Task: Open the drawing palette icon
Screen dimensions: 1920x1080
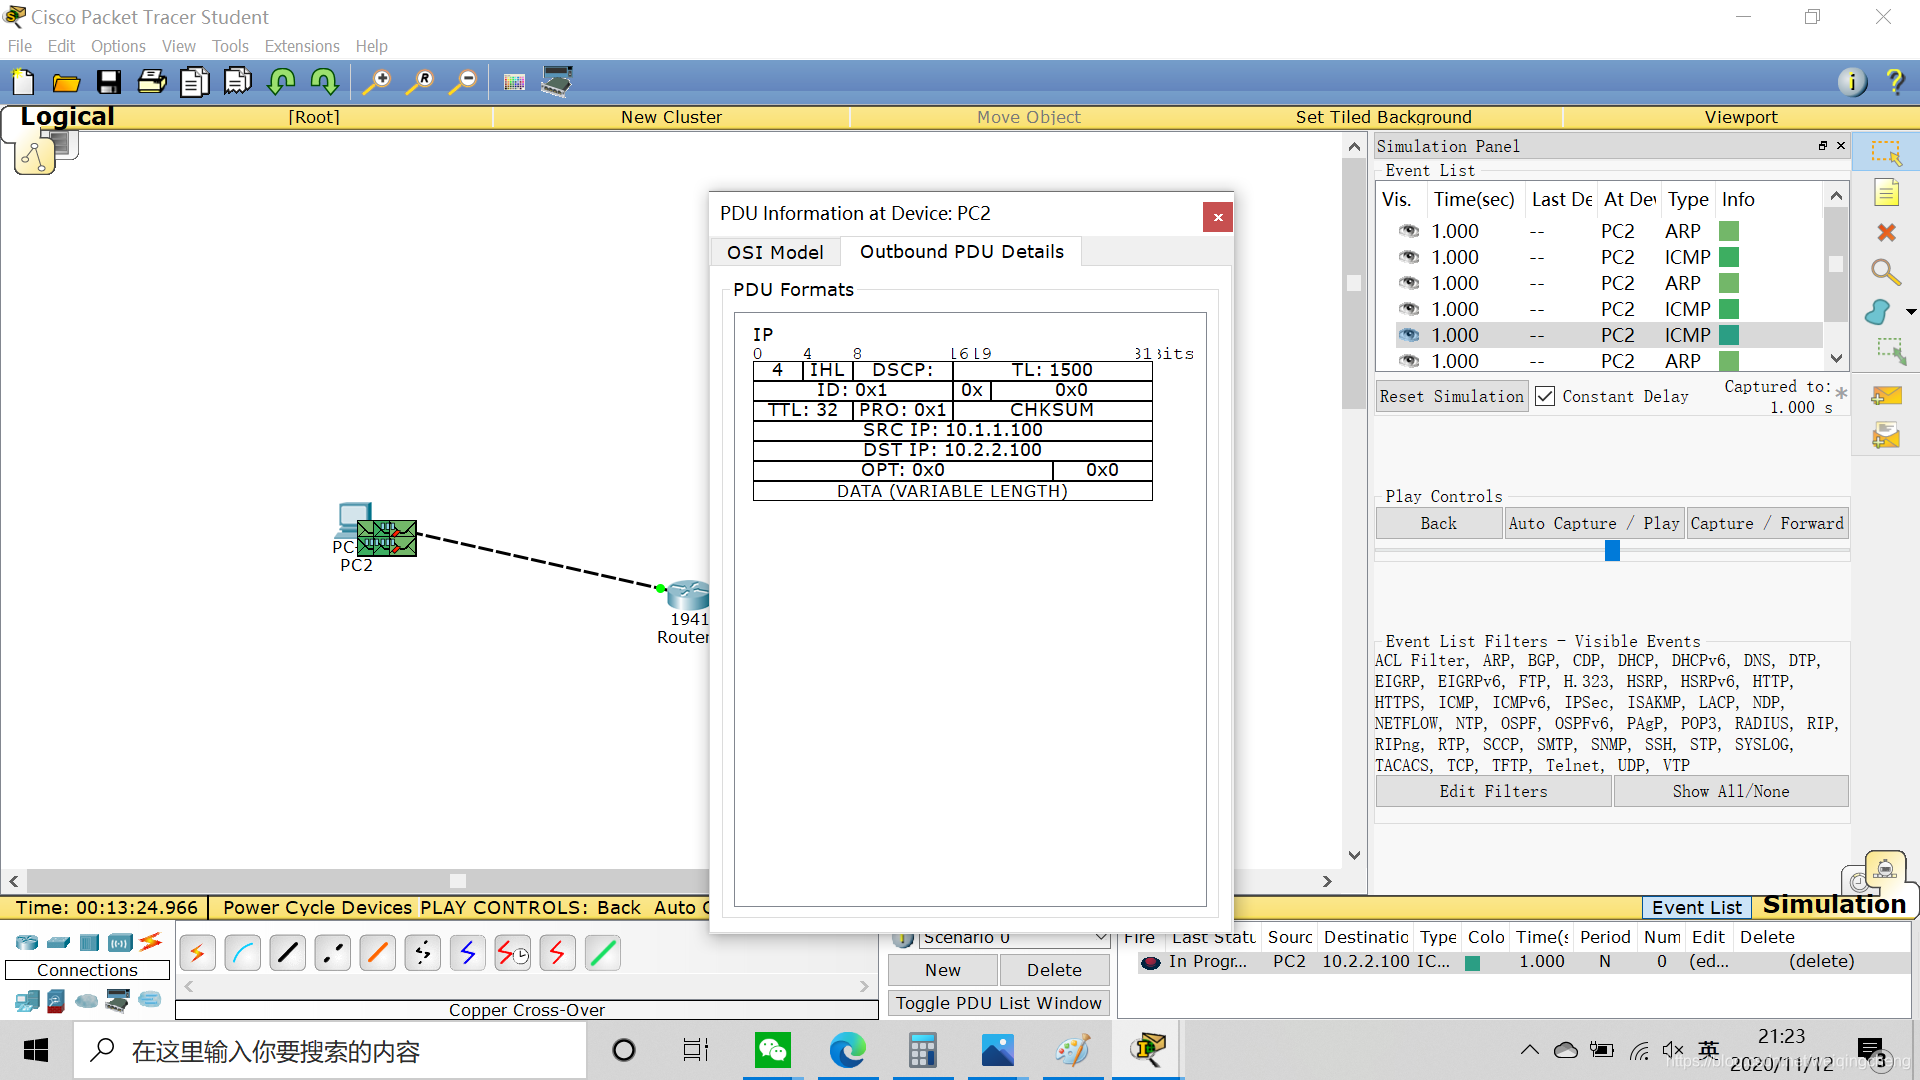Action: (514, 82)
